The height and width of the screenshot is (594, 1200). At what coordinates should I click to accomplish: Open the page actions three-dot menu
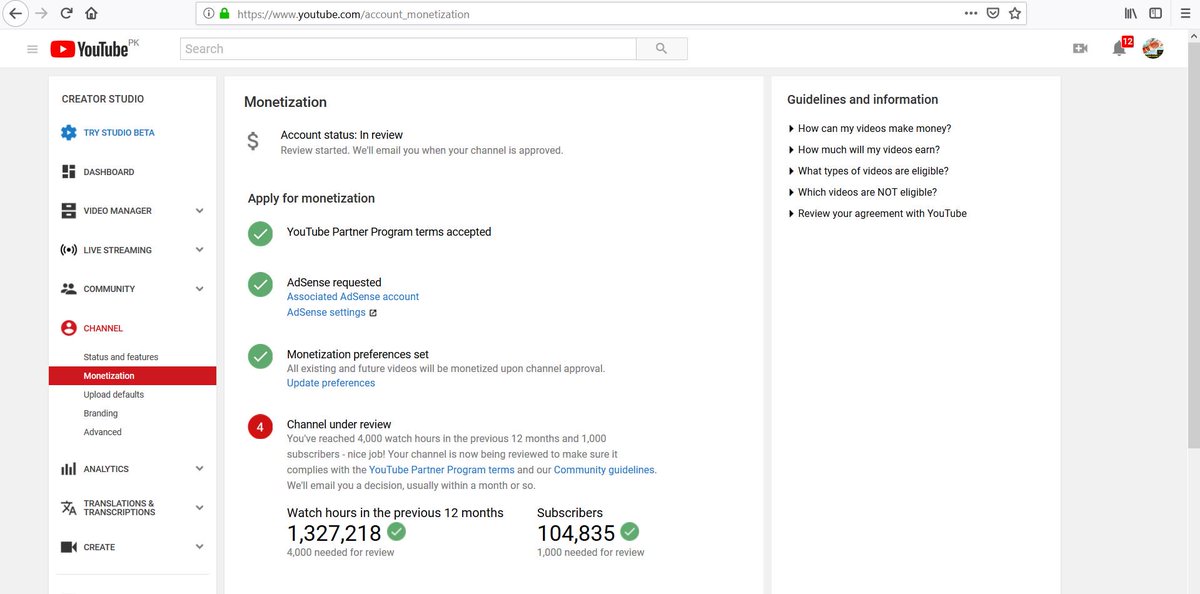[971, 14]
